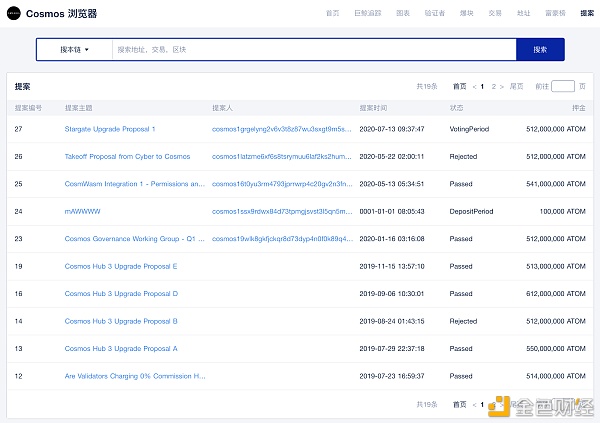Open 首页 in the top navigation bar

(333, 13)
